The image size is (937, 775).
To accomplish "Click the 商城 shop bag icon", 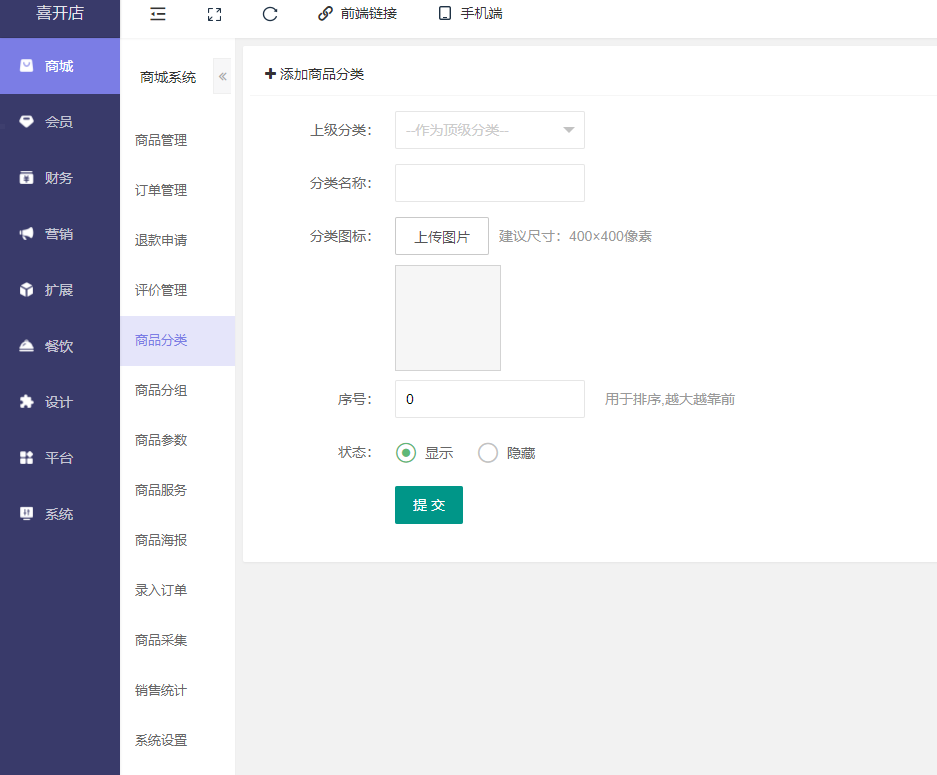I will point(26,66).
